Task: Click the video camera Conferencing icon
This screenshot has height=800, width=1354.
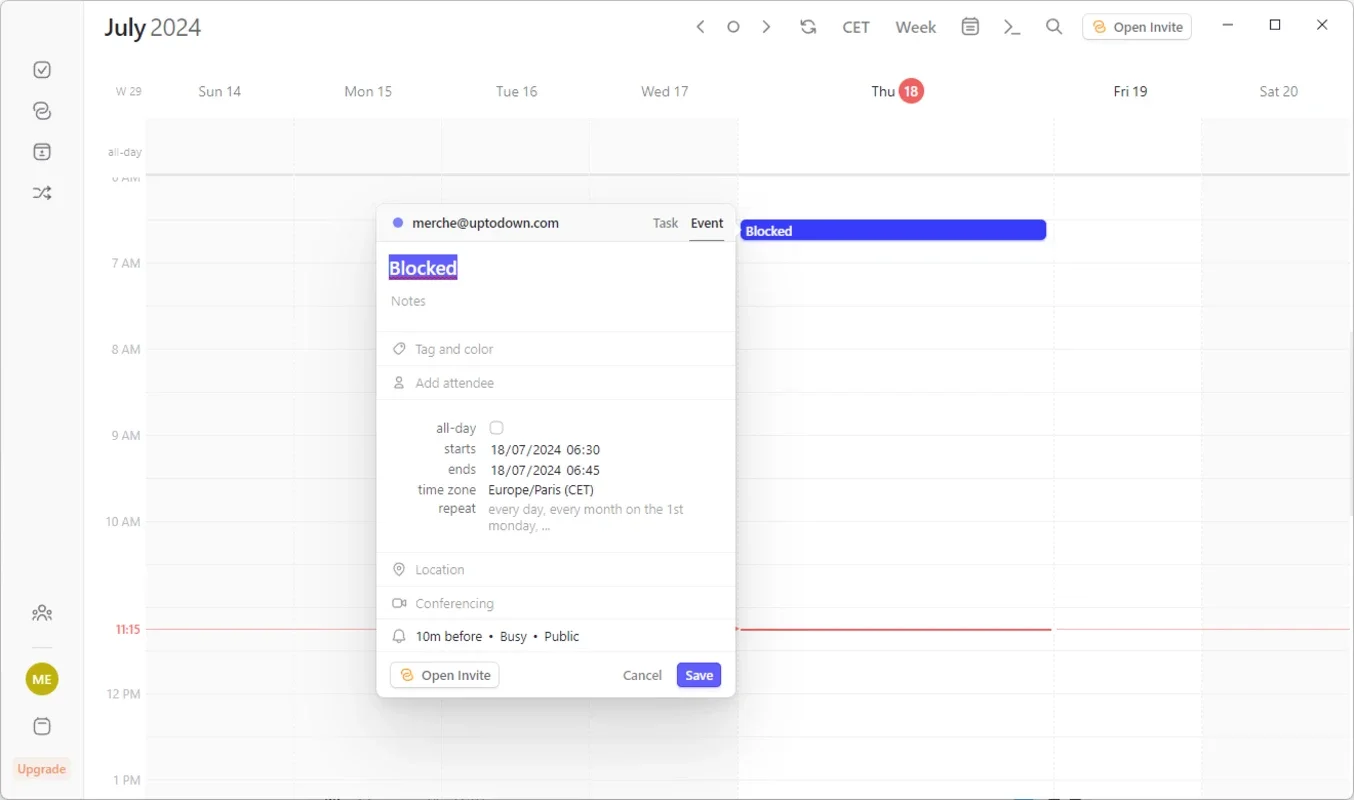Action: click(399, 603)
